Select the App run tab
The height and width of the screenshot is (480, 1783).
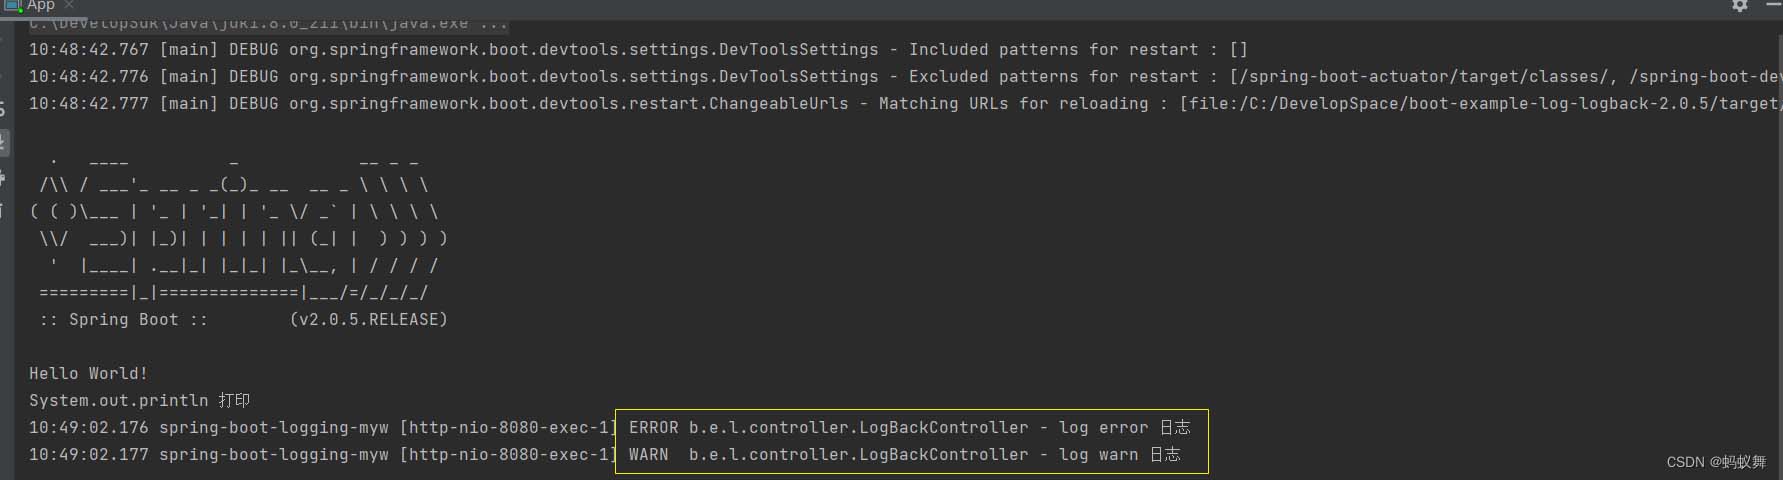point(41,5)
